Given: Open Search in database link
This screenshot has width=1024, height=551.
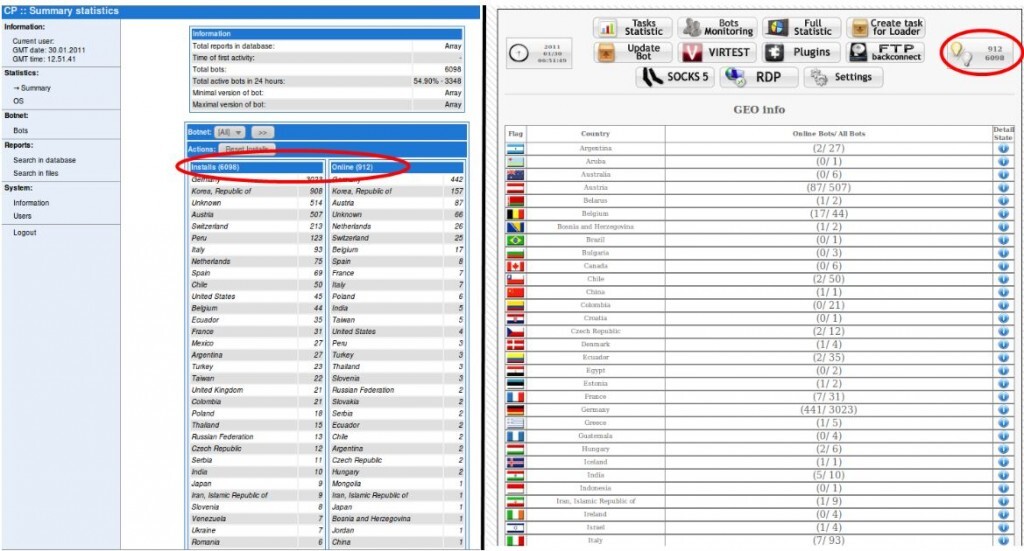Looking at the screenshot, I should (x=44, y=160).
